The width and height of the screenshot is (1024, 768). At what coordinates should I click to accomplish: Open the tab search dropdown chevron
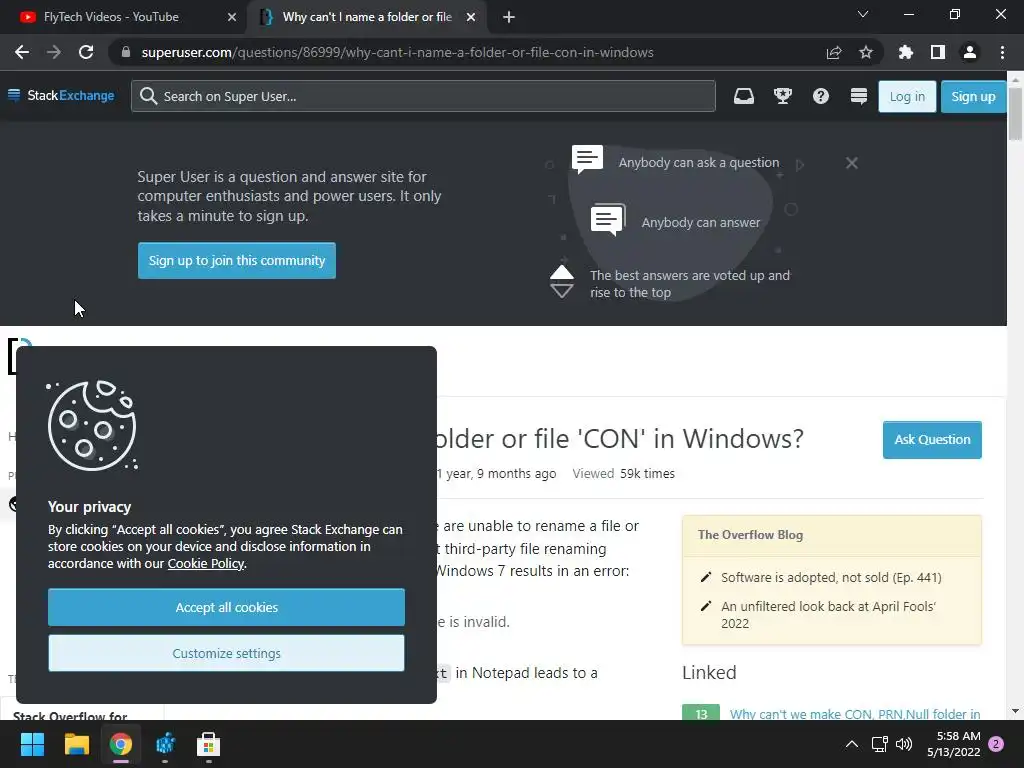pyautogui.click(x=863, y=14)
